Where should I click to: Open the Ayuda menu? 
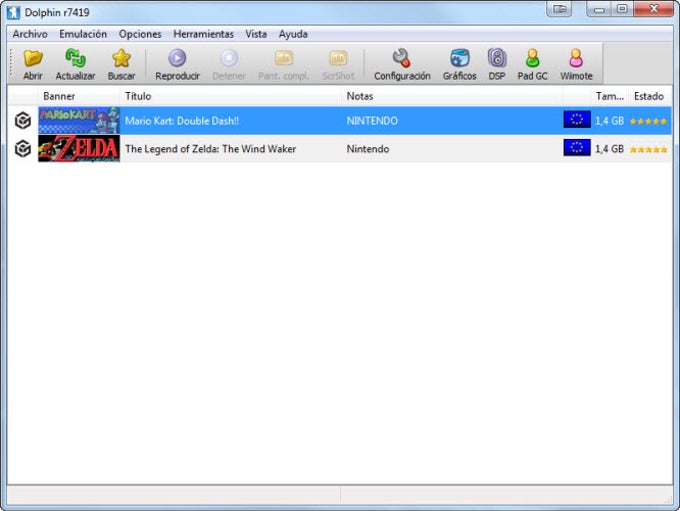coord(293,34)
